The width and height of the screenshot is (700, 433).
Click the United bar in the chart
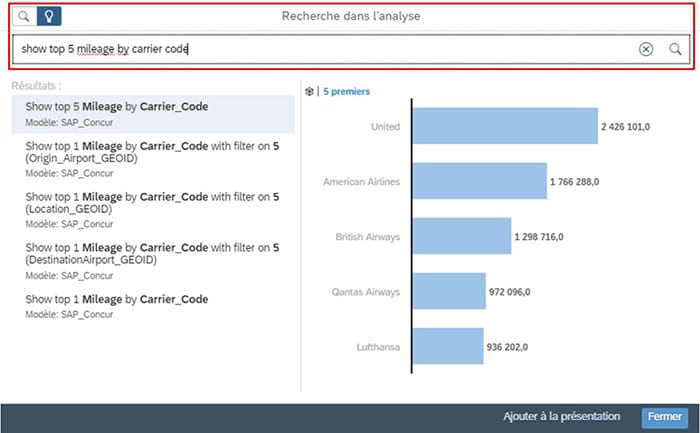505,126
